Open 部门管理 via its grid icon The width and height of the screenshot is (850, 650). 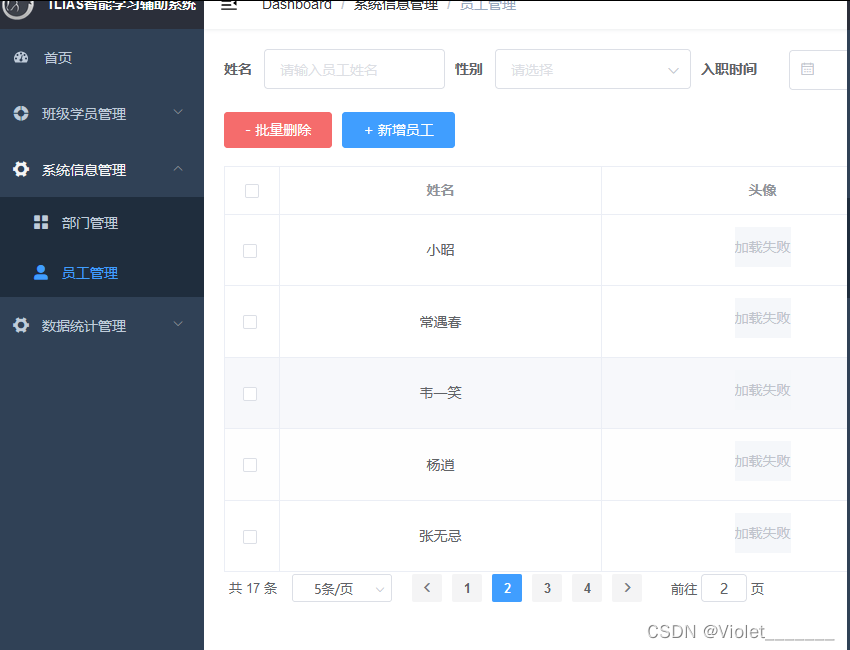coord(40,222)
